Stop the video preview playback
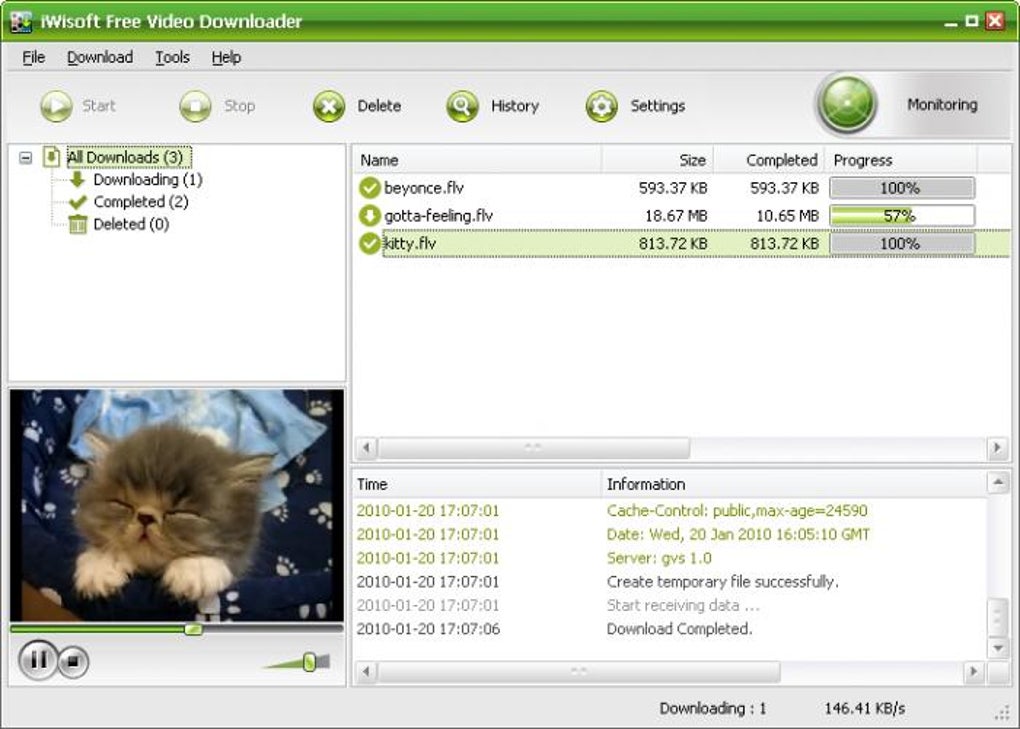 coord(73,662)
